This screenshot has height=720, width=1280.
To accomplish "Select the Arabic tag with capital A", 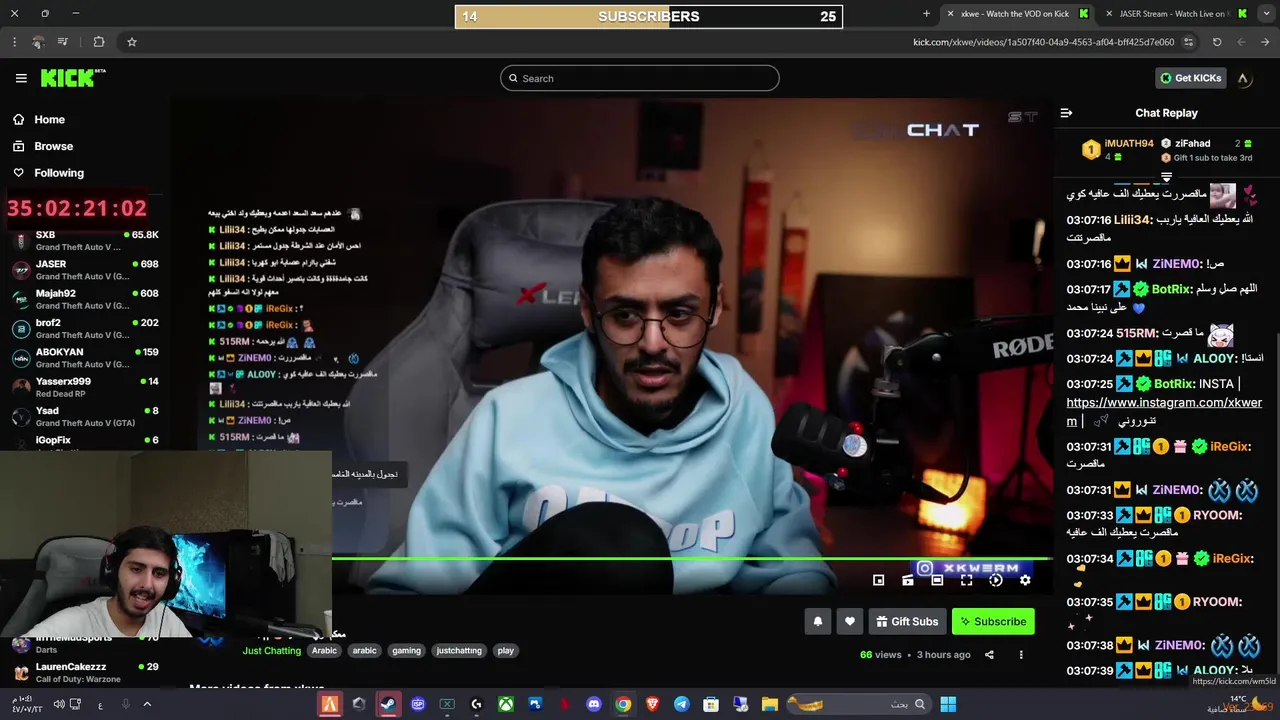I will [x=324, y=651].
